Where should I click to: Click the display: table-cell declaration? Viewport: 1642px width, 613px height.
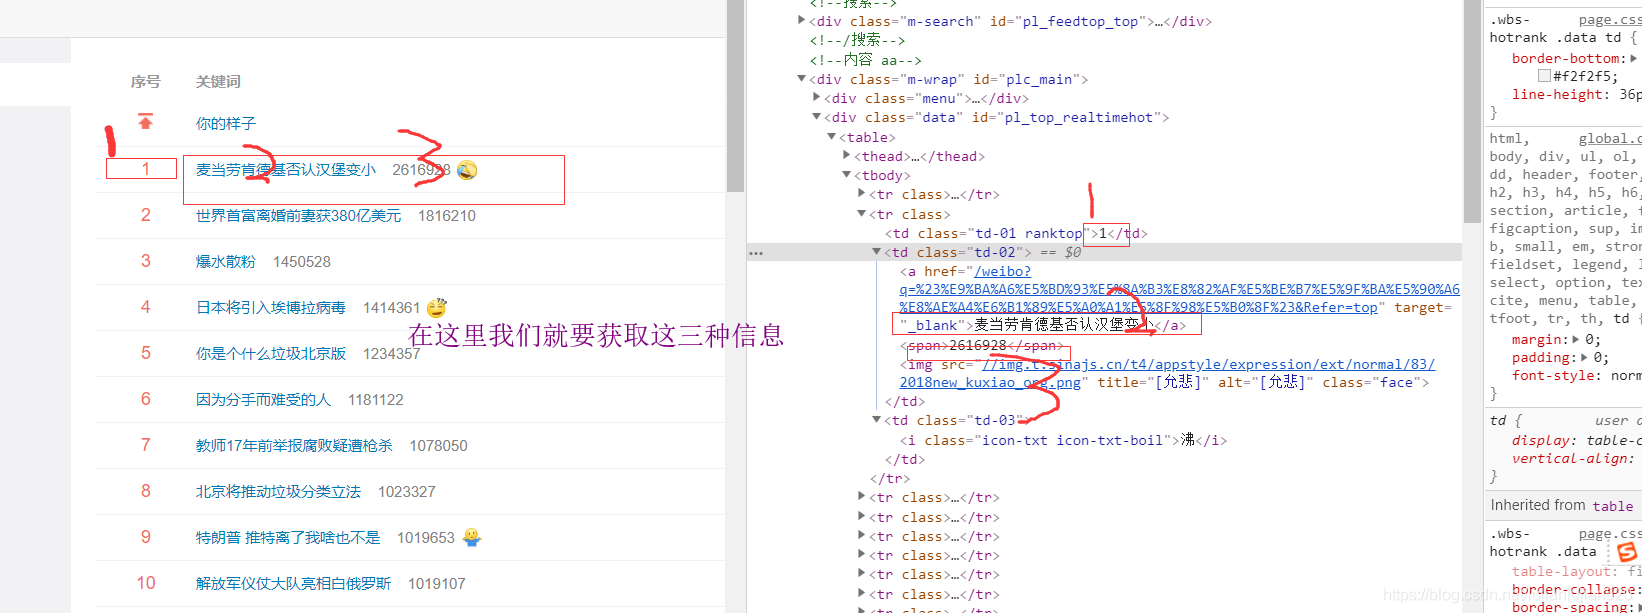(1576, 440)
